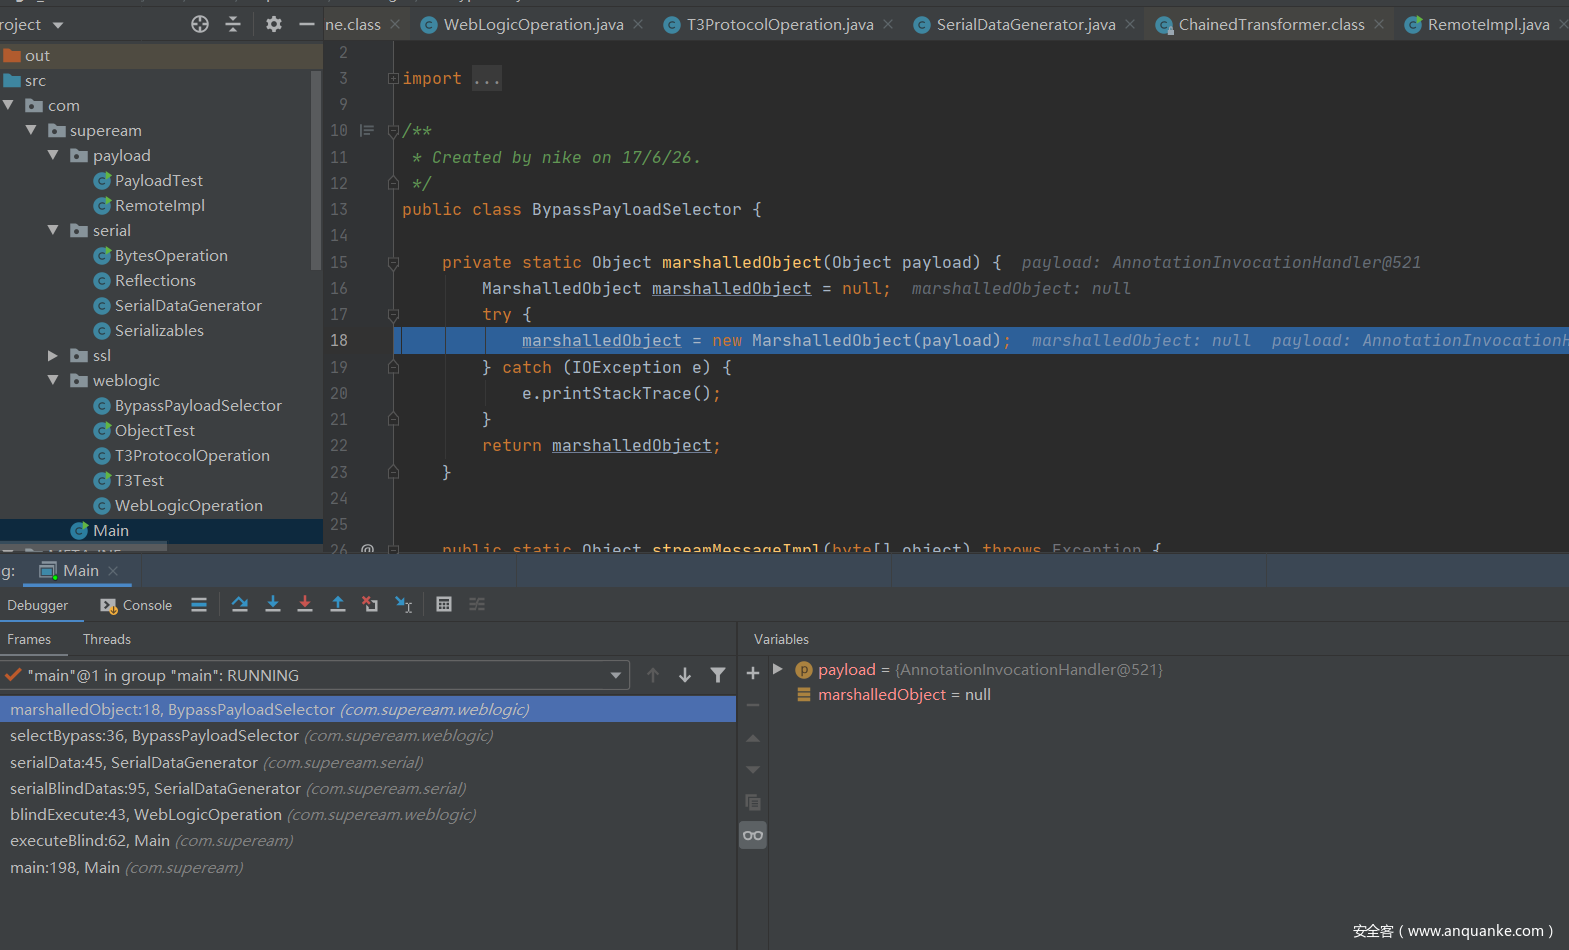
Task: Toggle the show watches glasses button
Action: (753, 835)
